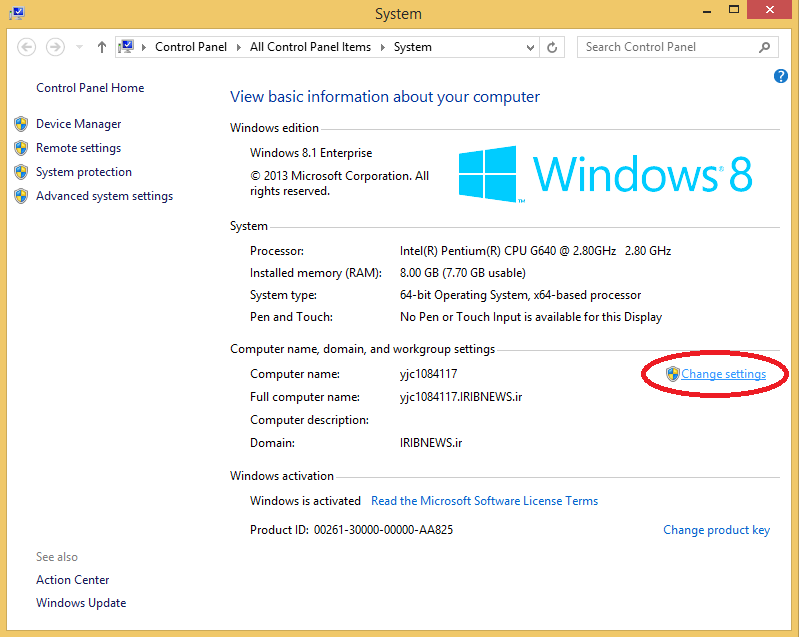Viewport: 799px width, 637px height.
Task: Refresh the System page
Action: (x=552, y=47)
